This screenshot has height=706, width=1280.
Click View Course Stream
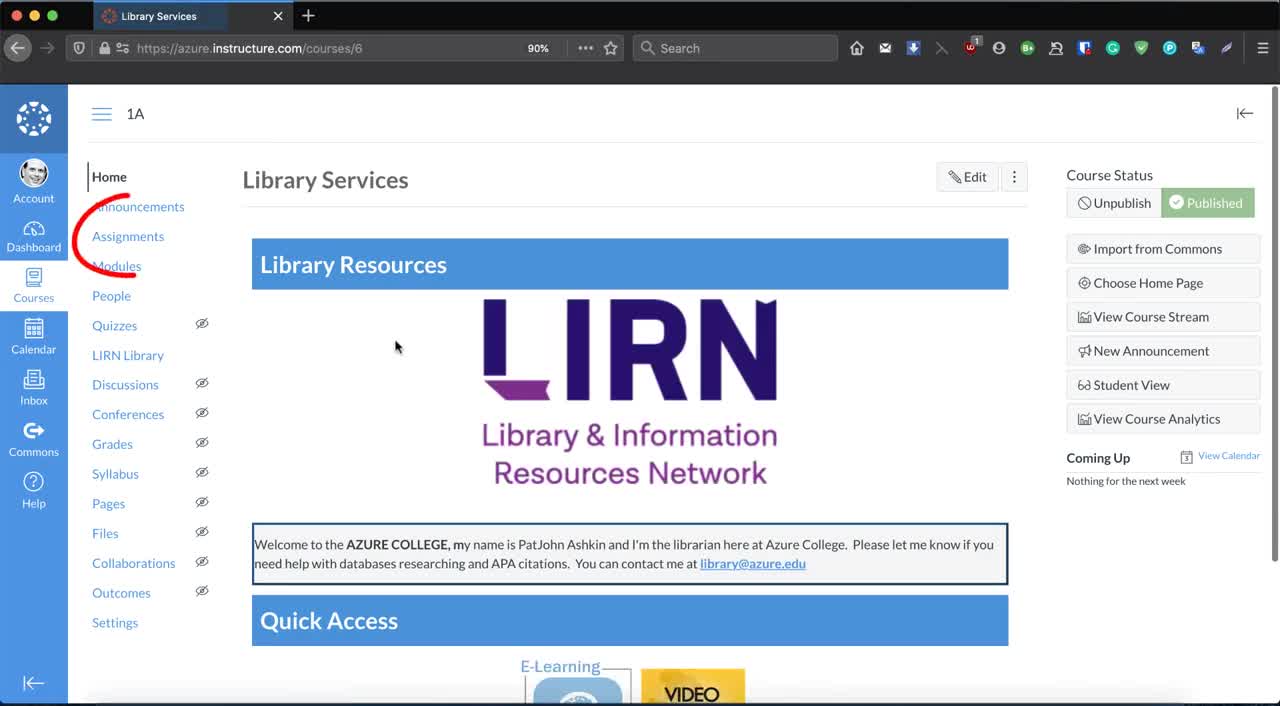(1163, 317)
